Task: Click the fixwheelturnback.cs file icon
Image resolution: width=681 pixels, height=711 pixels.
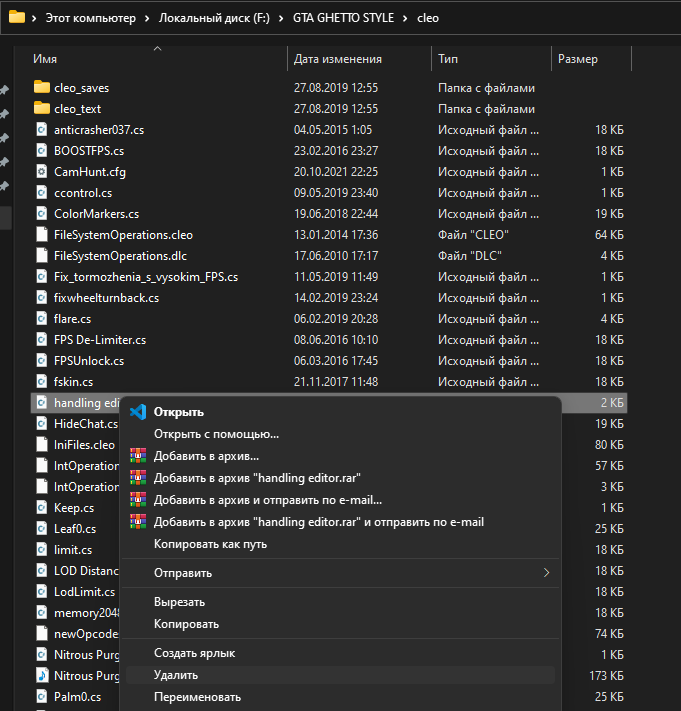Action: coord(42,297)
